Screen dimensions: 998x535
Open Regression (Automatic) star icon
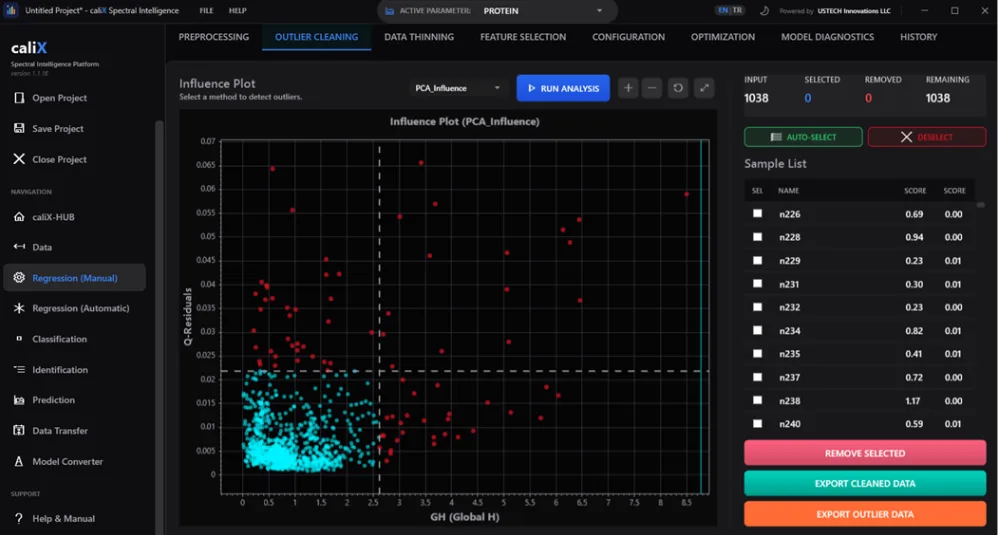(x=19, y=308)
